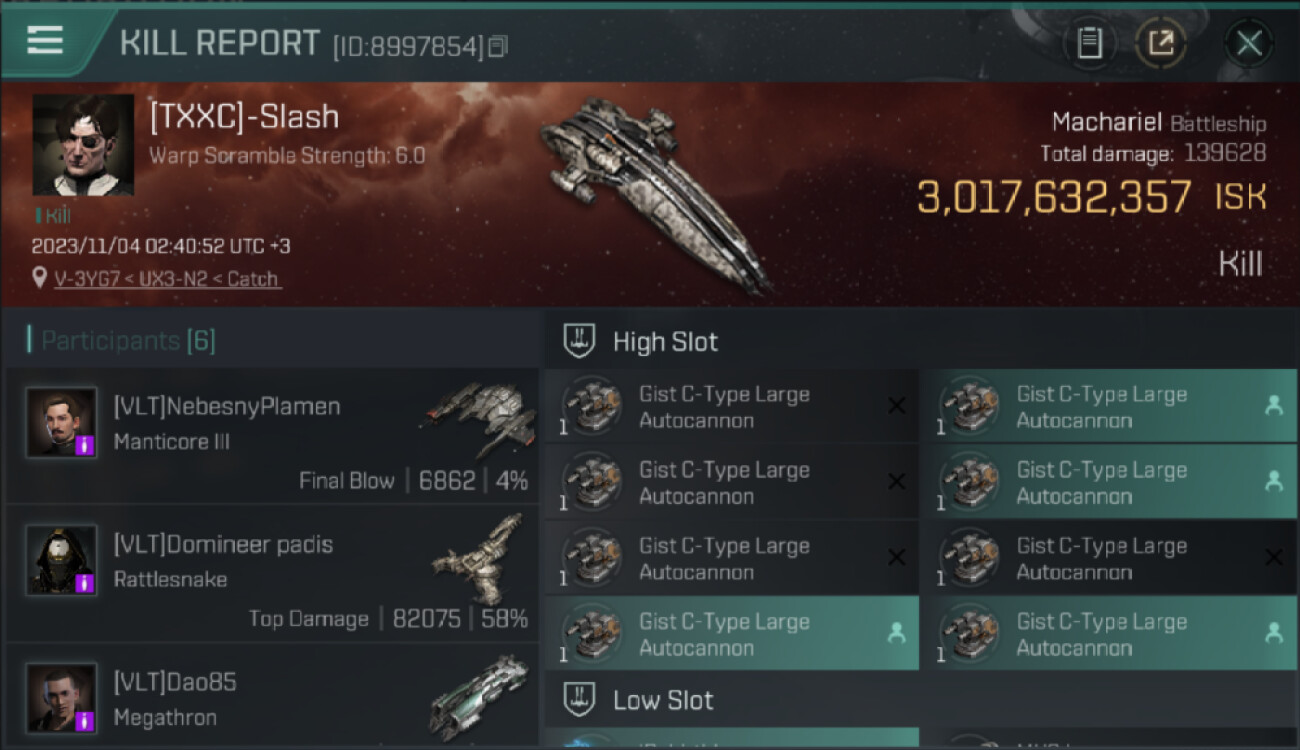Image resolution: width=1300 pixels, height=750 pixels.
Task: Click the Participants [6] header
Action: [127, 341]
